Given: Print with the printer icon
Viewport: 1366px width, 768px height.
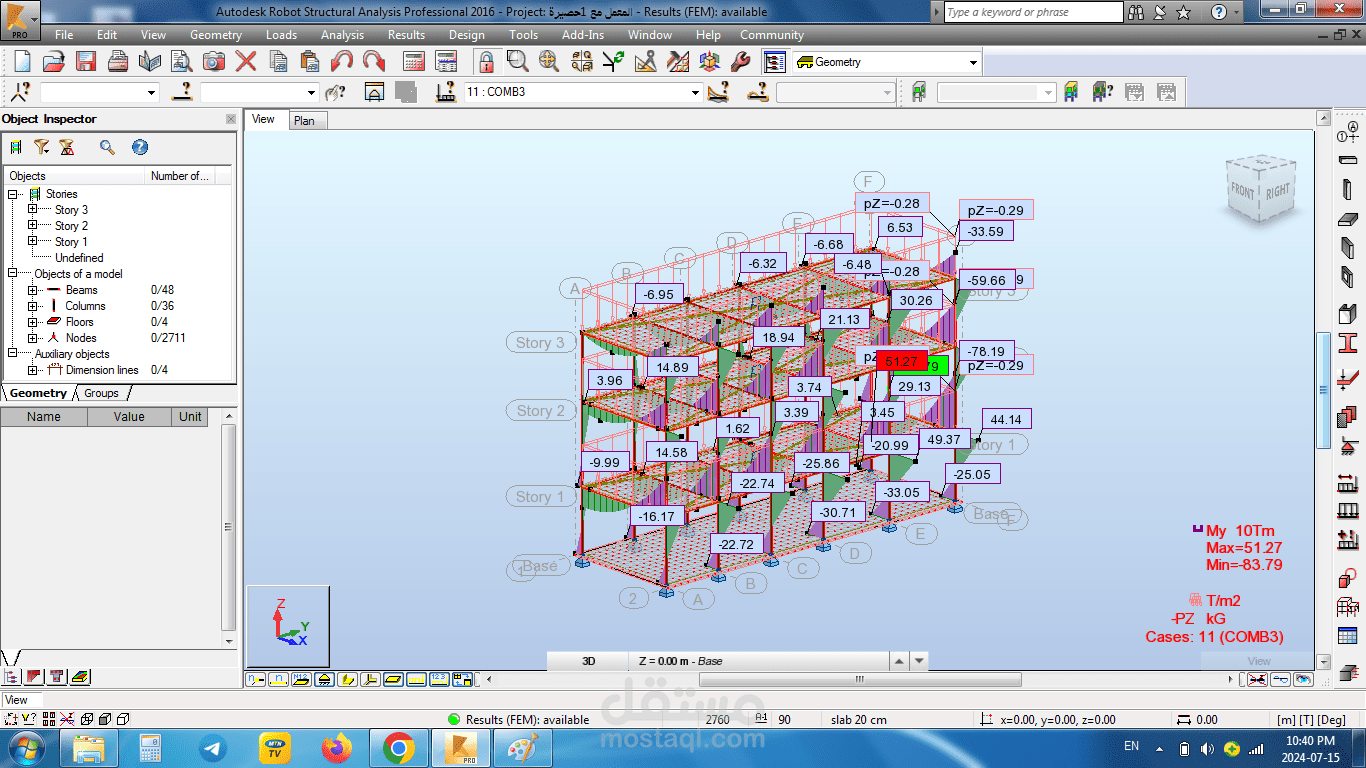Looking at the screenshot, I should point(117,61).
